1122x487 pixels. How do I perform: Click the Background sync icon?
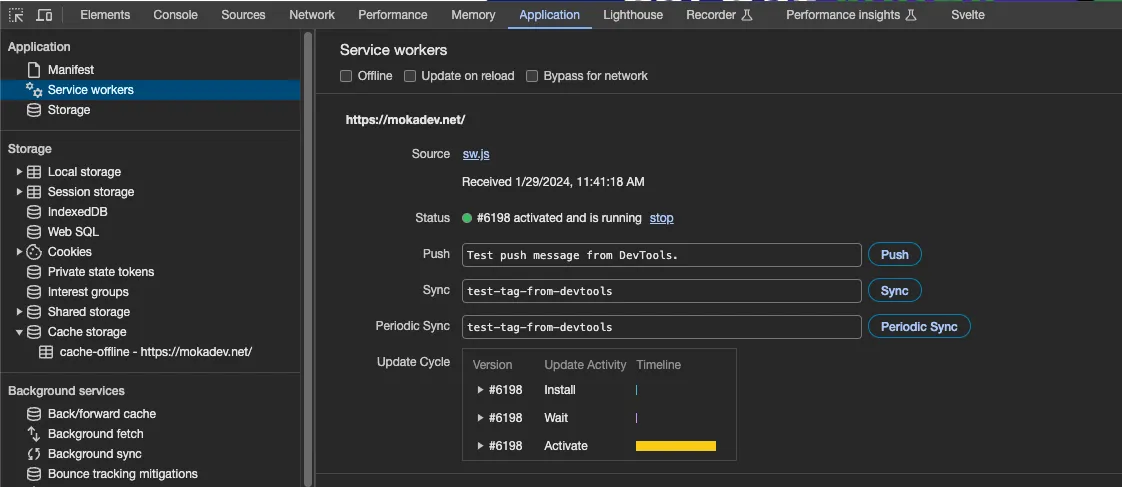coord(34,454)
